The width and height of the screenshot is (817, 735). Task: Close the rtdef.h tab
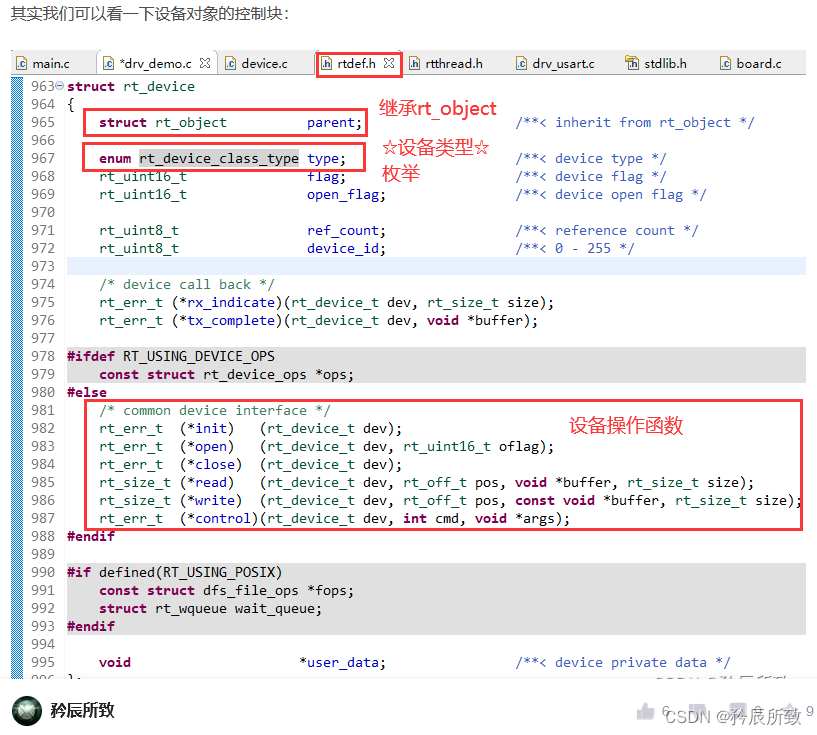pos(388,61)
